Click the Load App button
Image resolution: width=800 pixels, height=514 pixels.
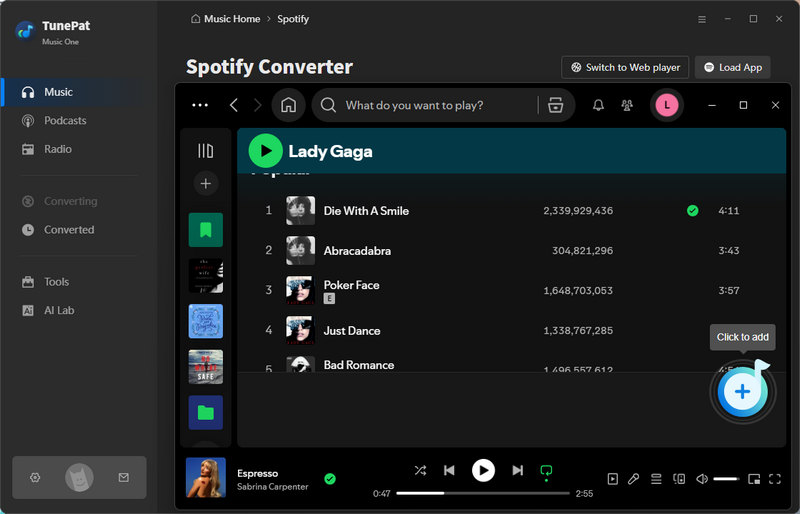point(732,67)
